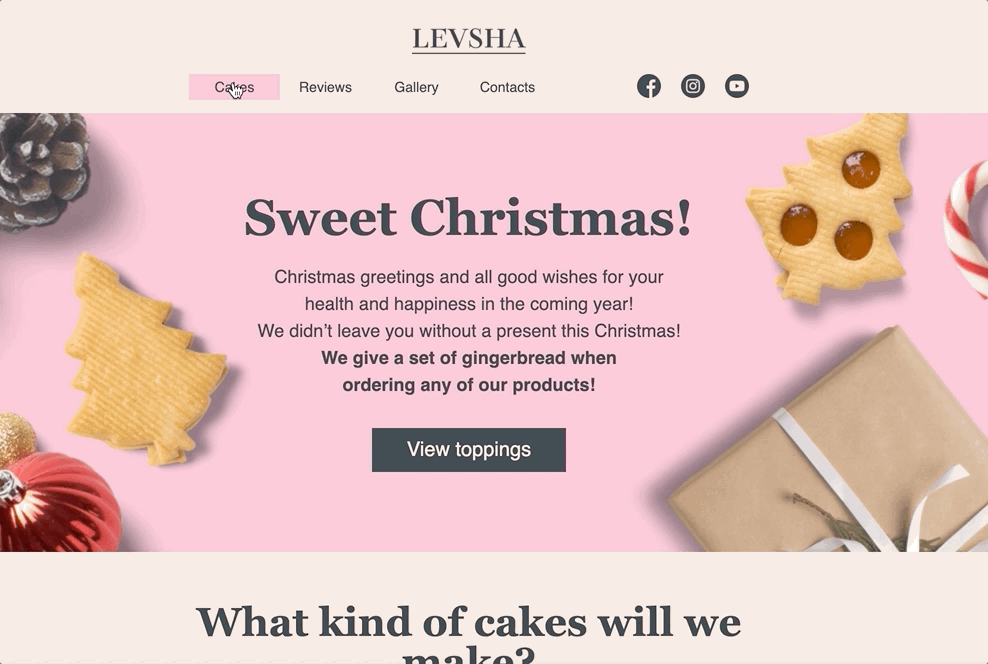
Task: Click the pine cone image
Action: 42,170
